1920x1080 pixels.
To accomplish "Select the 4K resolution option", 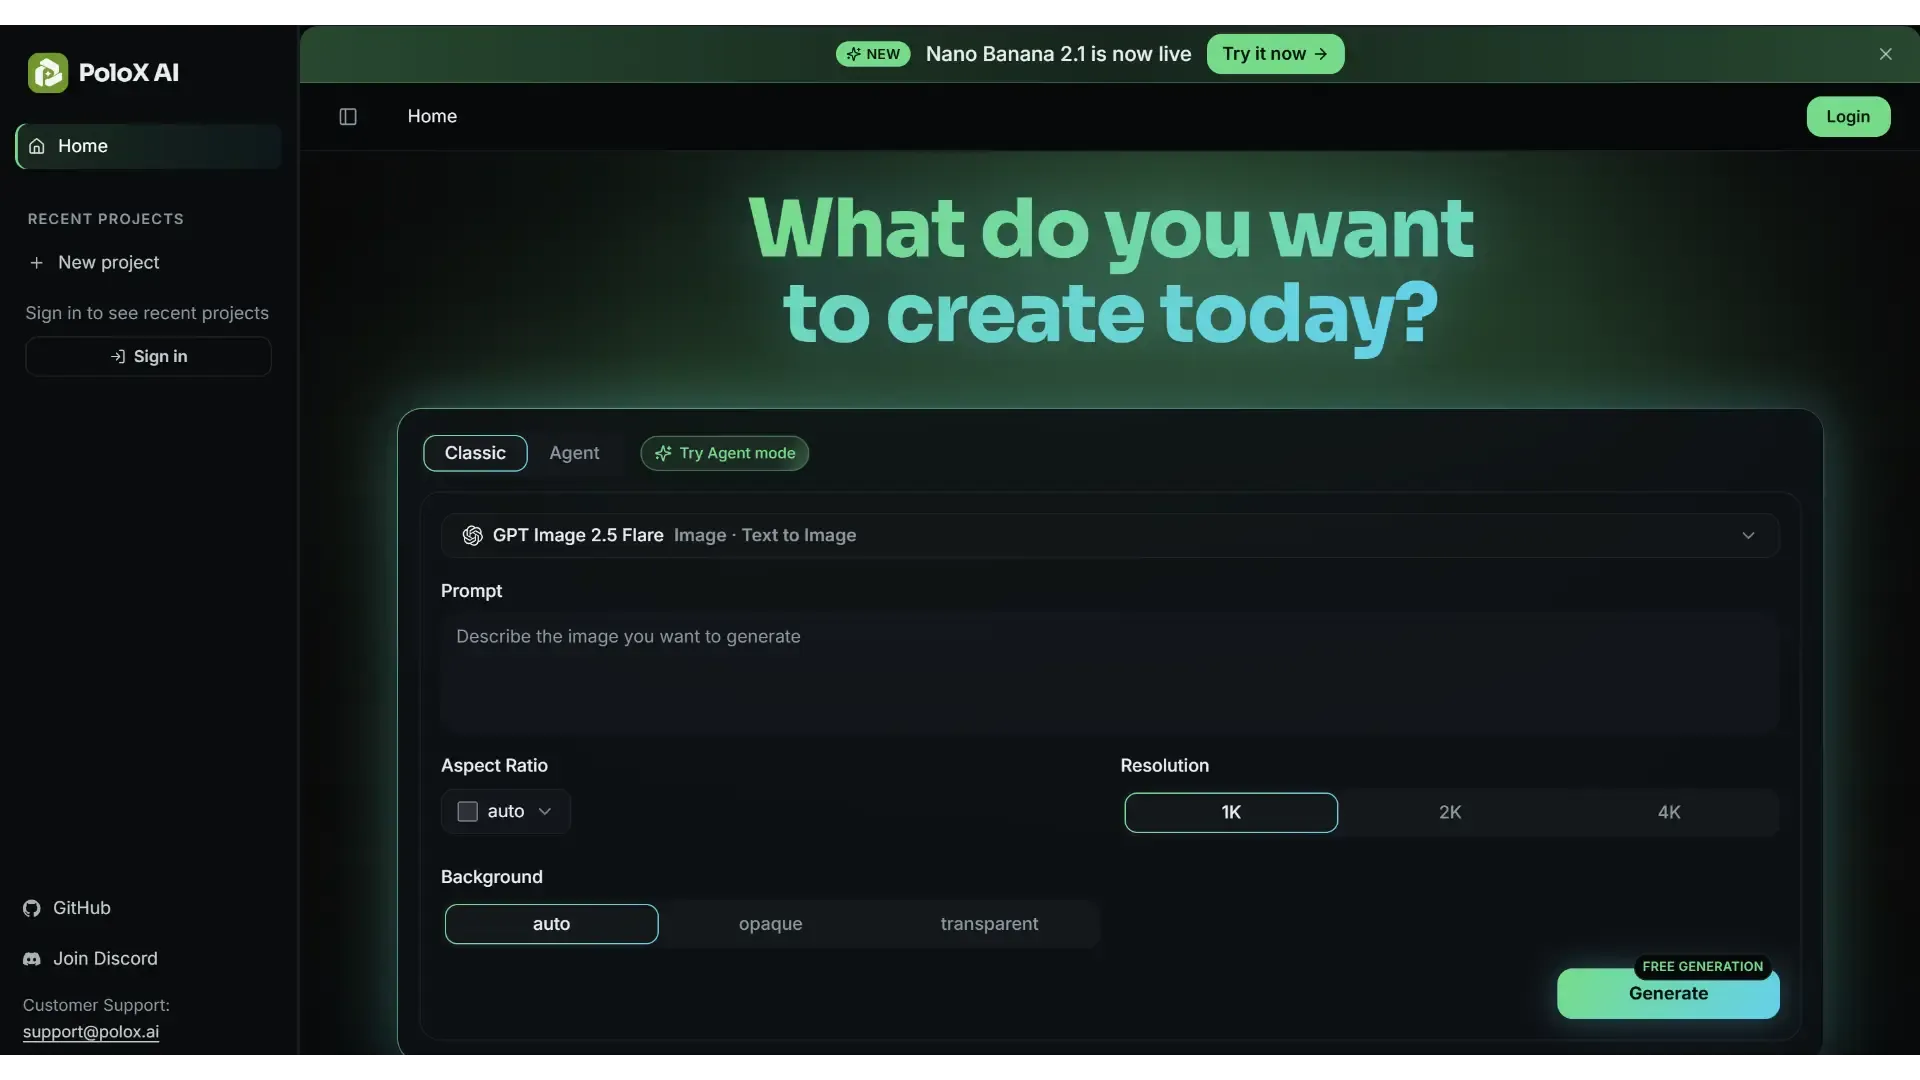I will coord(1668,813).
